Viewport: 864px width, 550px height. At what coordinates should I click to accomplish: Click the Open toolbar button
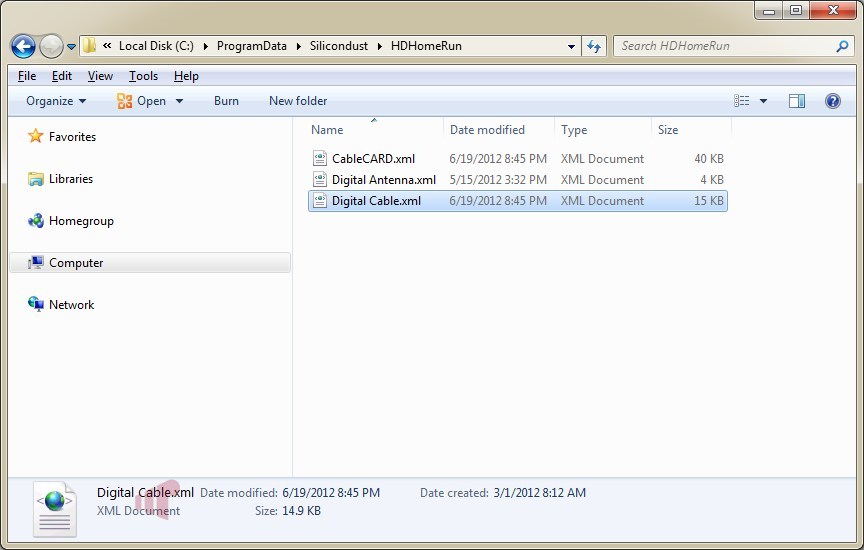coord(141,101)
